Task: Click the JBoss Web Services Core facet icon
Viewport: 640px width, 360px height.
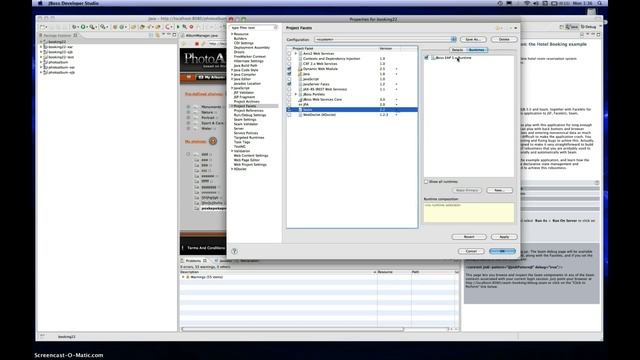Action: [300, 100]
